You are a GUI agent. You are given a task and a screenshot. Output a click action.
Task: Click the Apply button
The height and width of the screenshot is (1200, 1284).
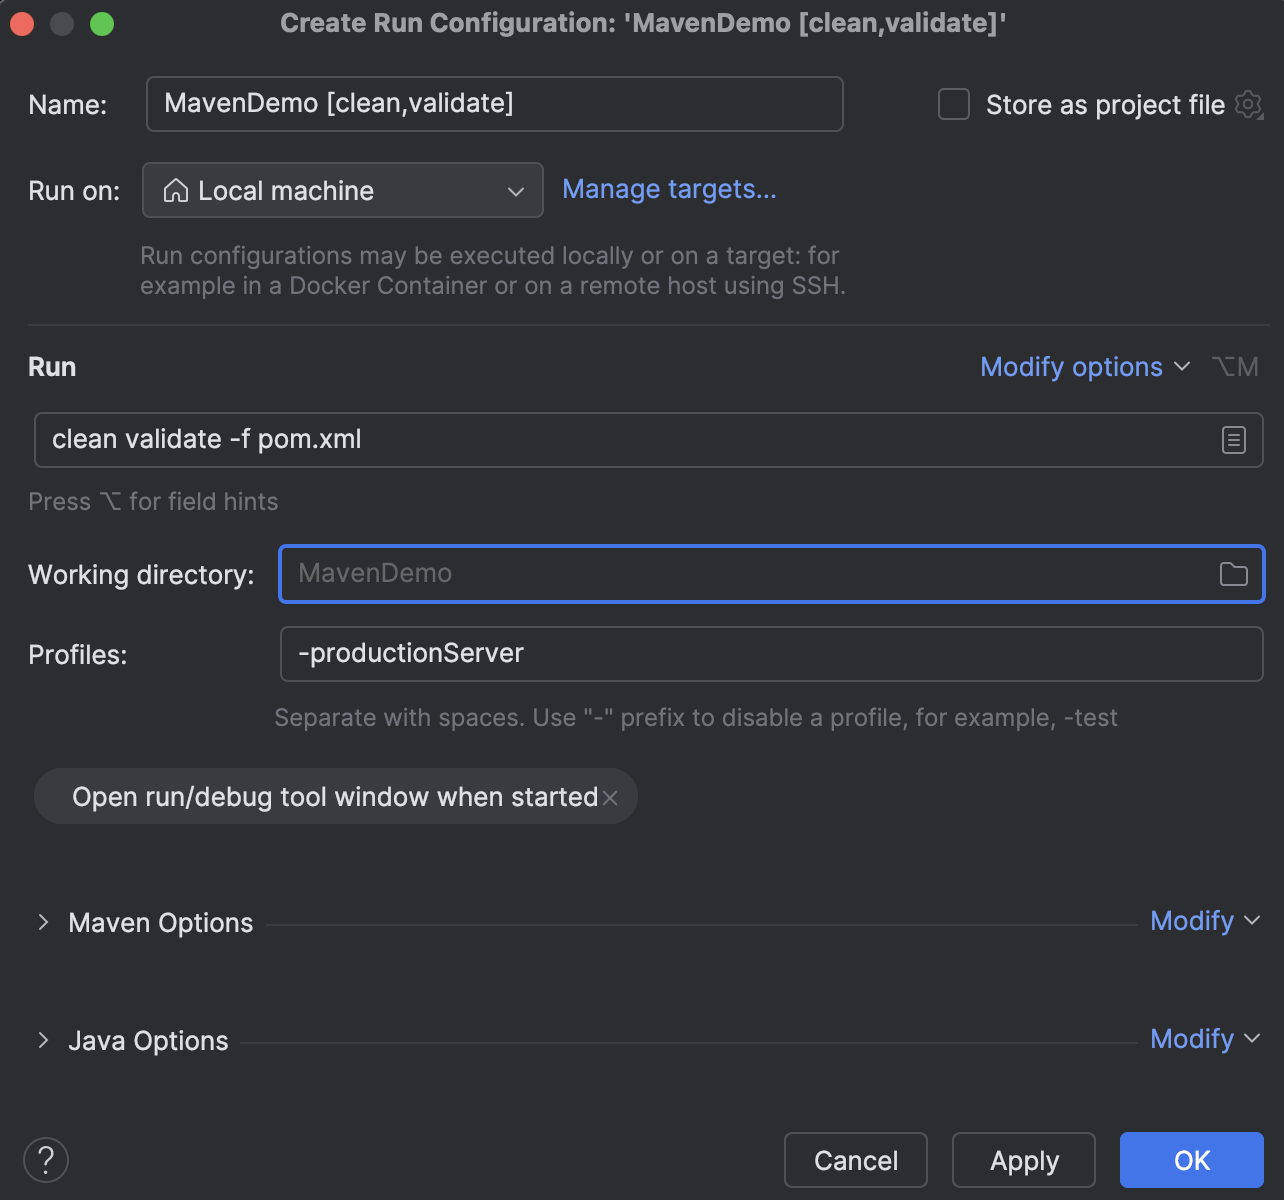[1023, 1160]
